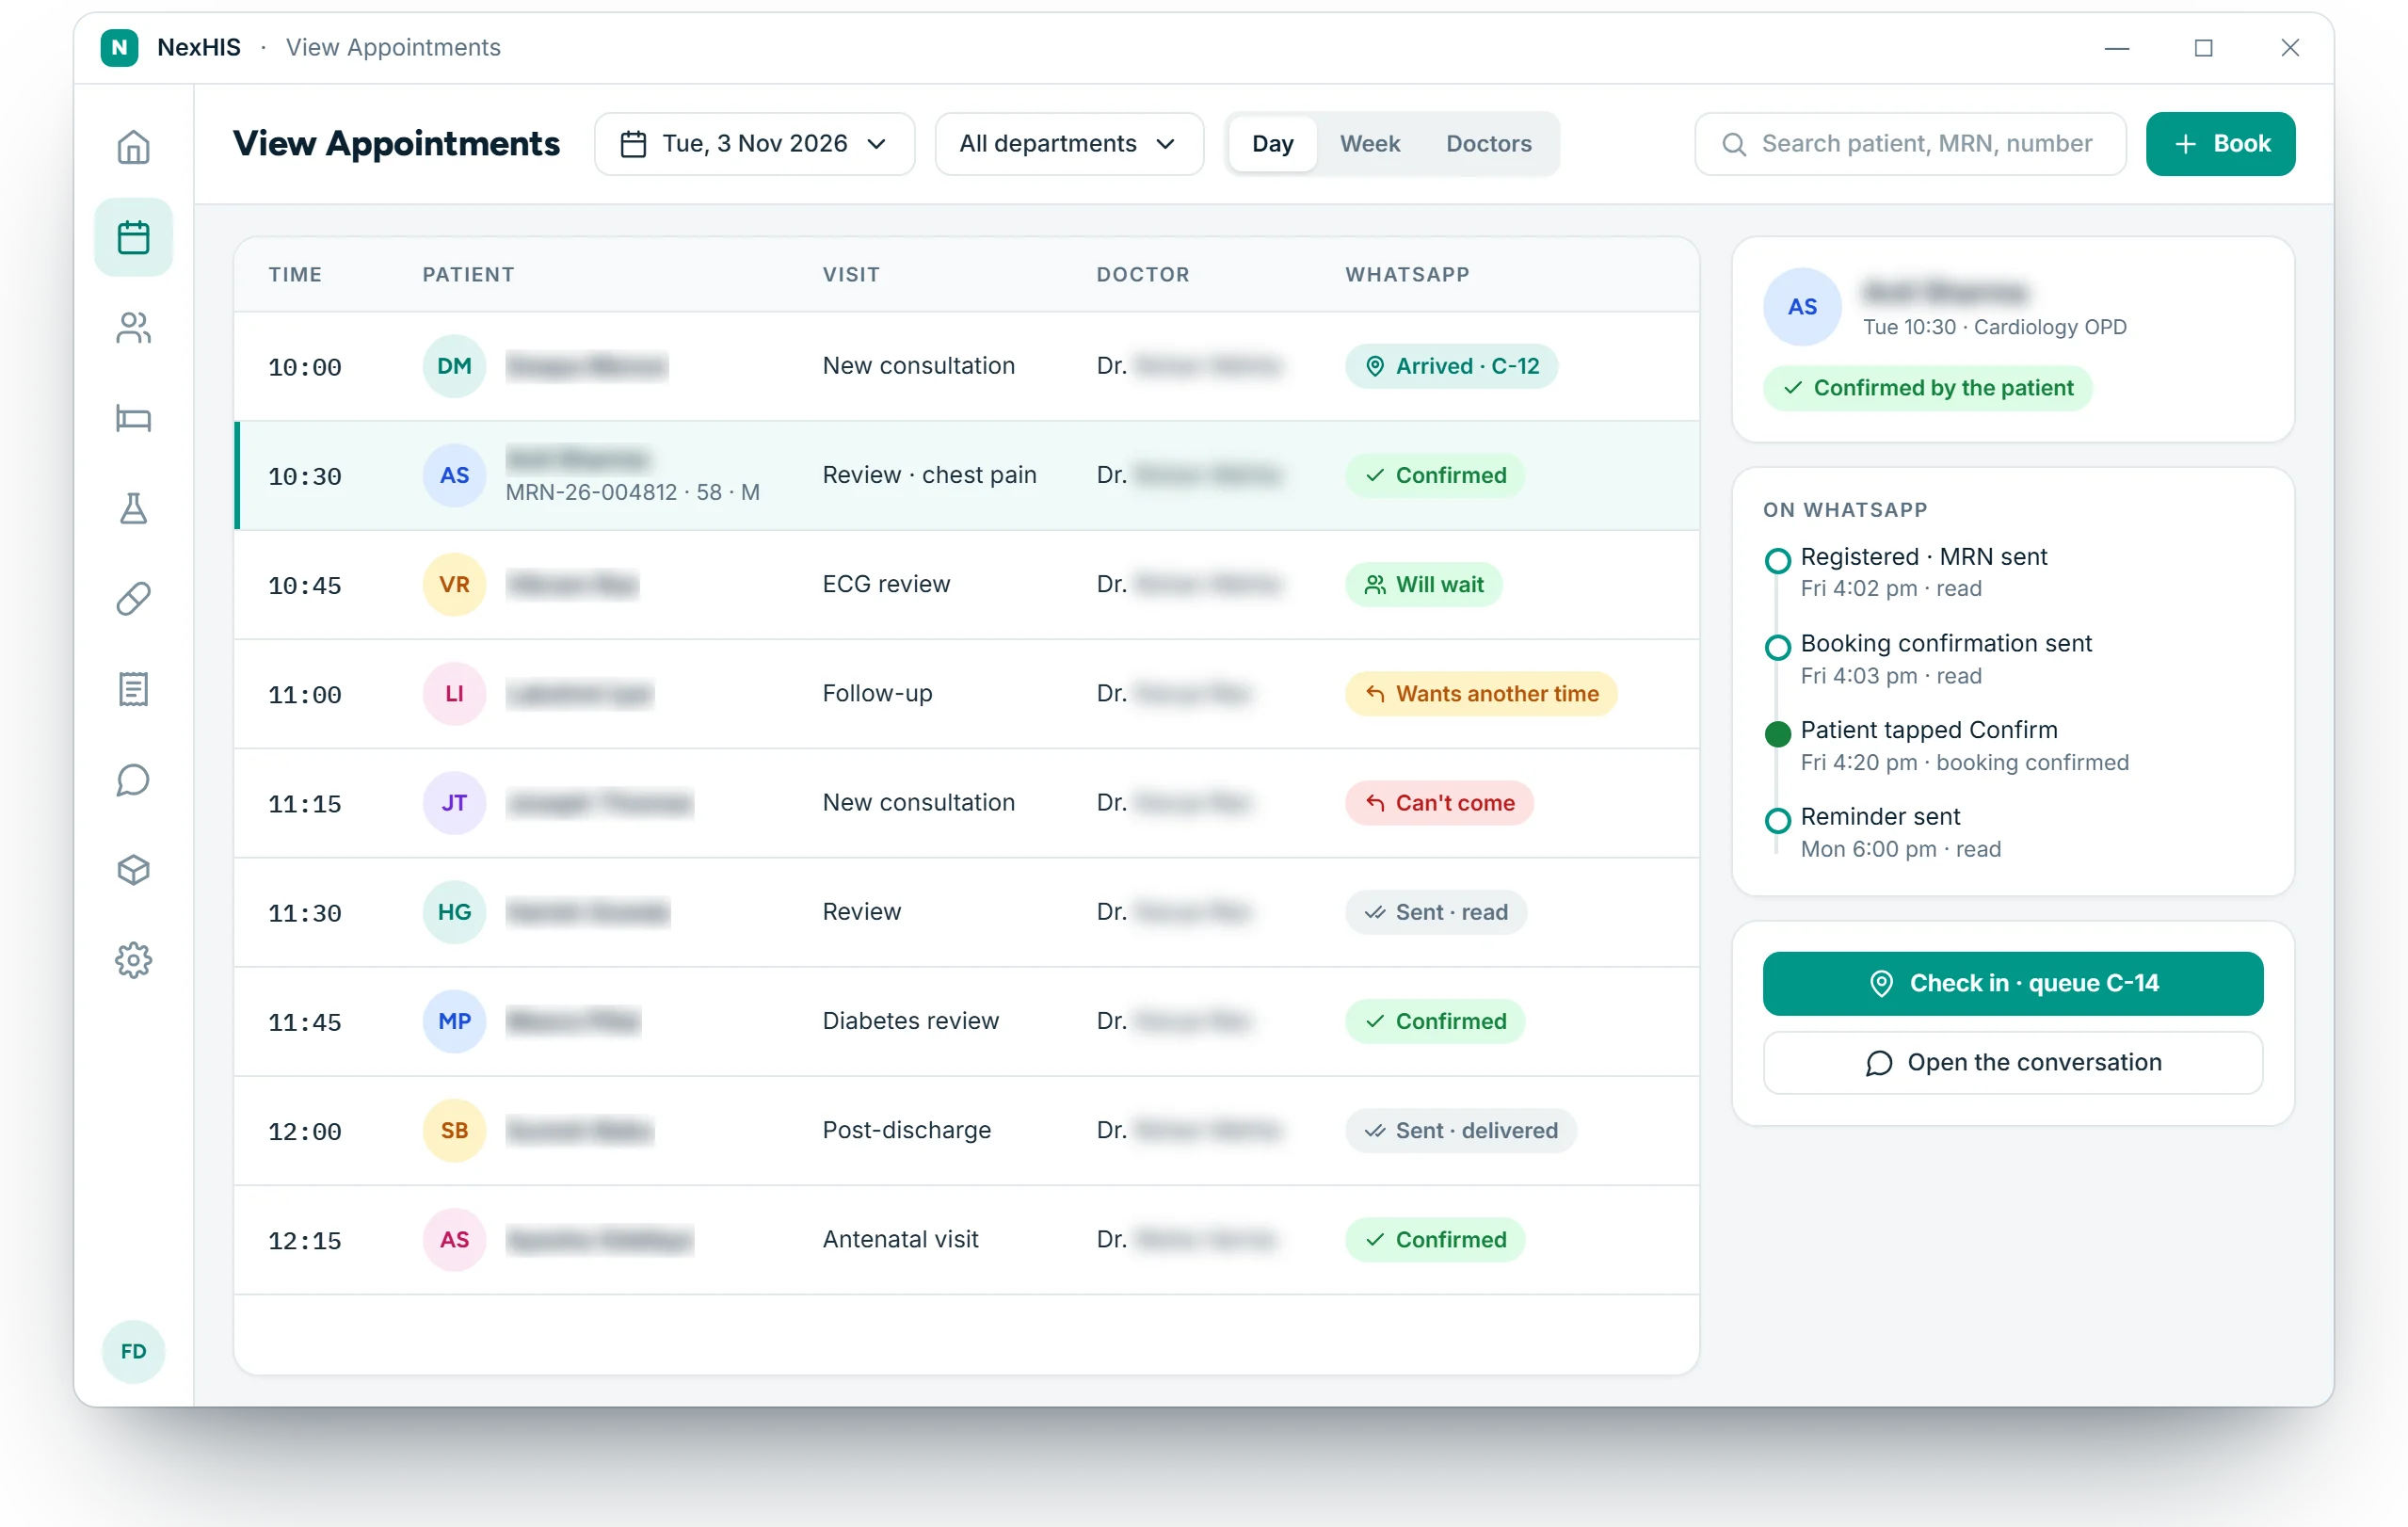This screenshot has width=2408, height=1527.
Task: Click the WHATSAPP column header
Action: [x=1407, y=274]
